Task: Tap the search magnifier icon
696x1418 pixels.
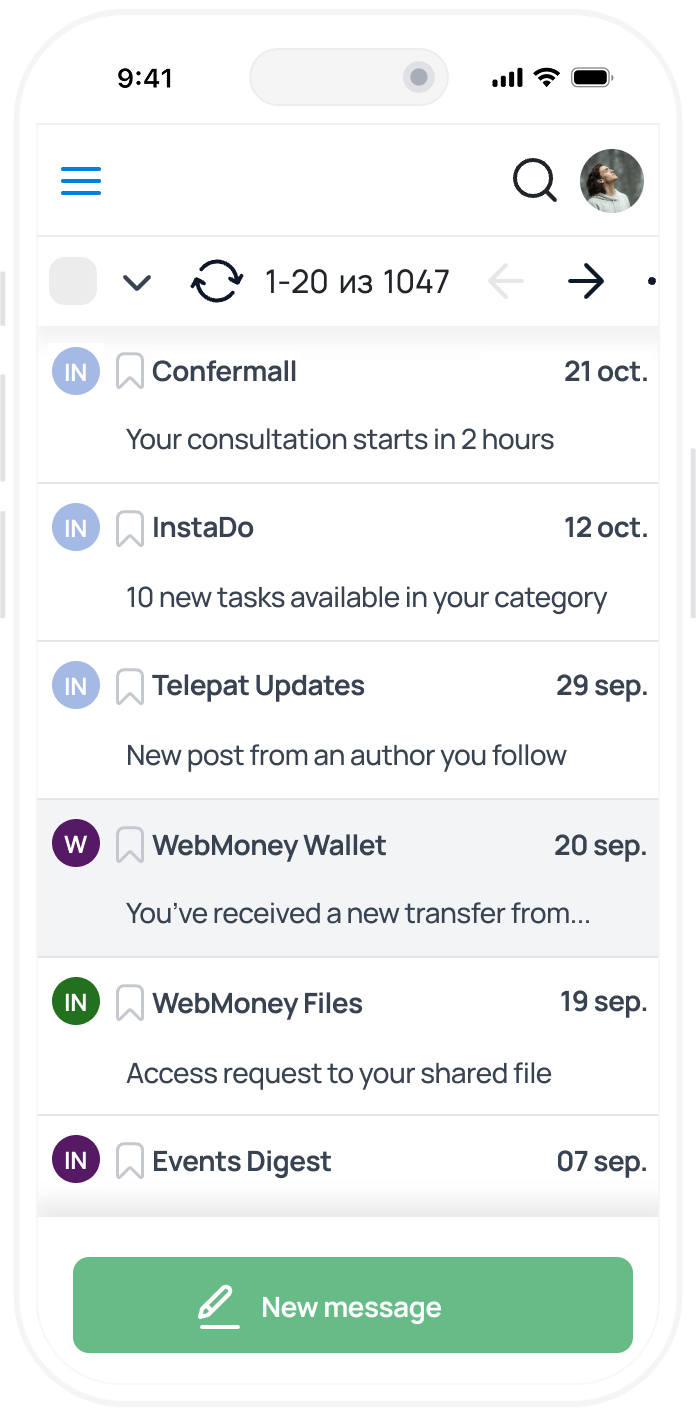Action: click(x=535, y=181)
